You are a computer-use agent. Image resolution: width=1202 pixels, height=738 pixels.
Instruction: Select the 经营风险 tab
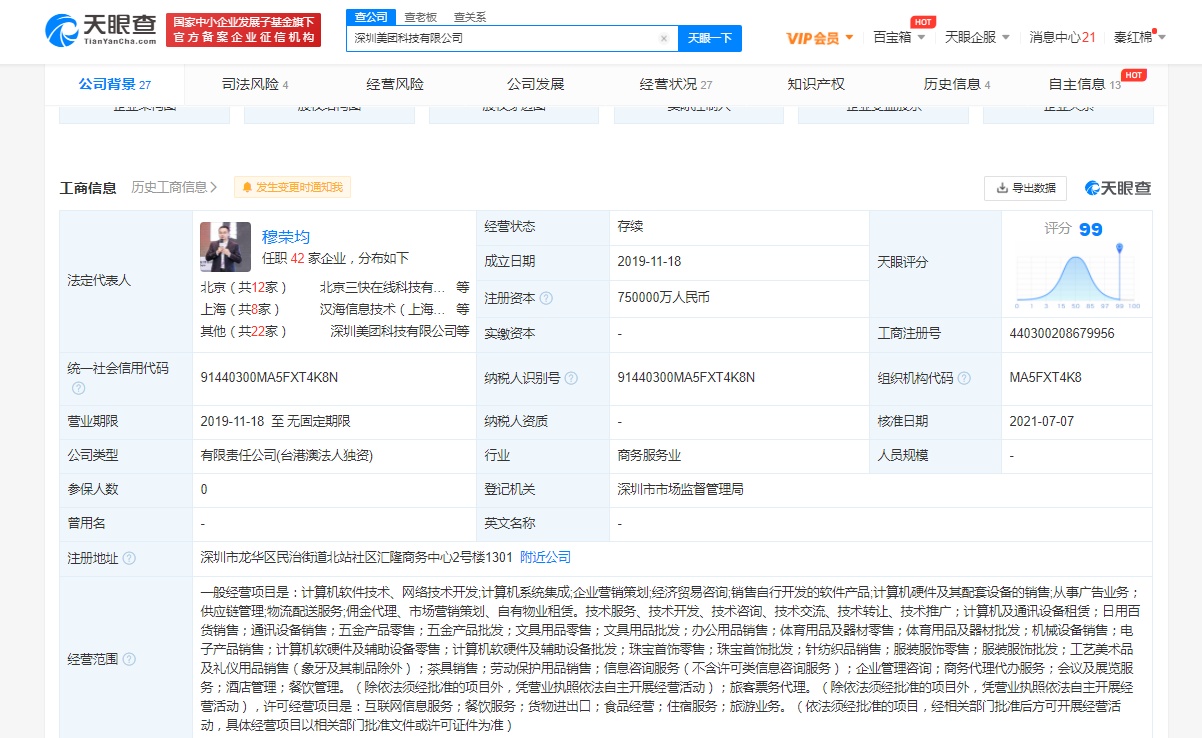pos(395,84)
